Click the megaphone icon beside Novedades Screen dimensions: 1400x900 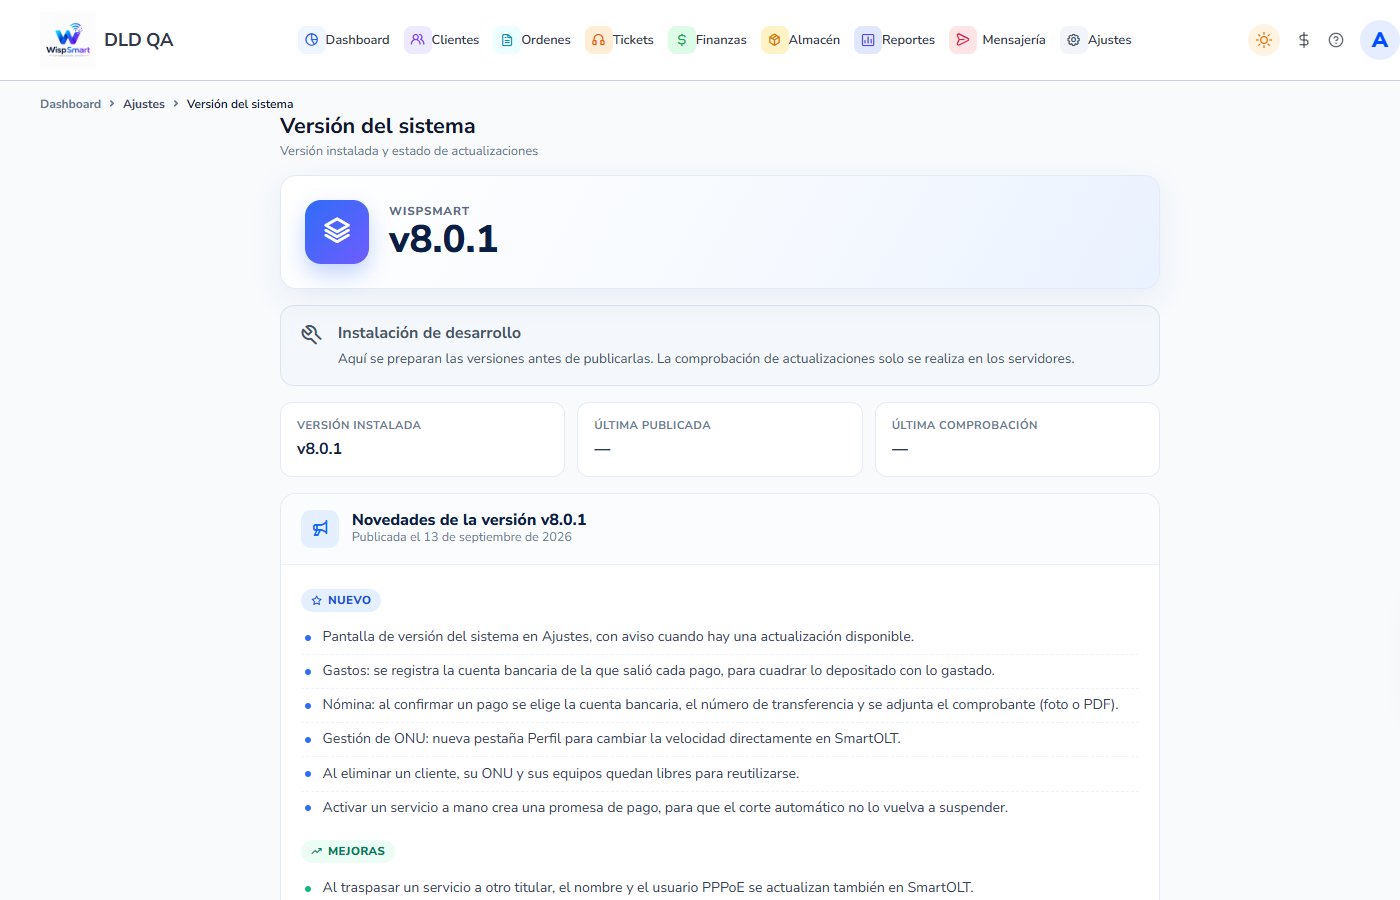pyautogui.click(x=320, y=528)
